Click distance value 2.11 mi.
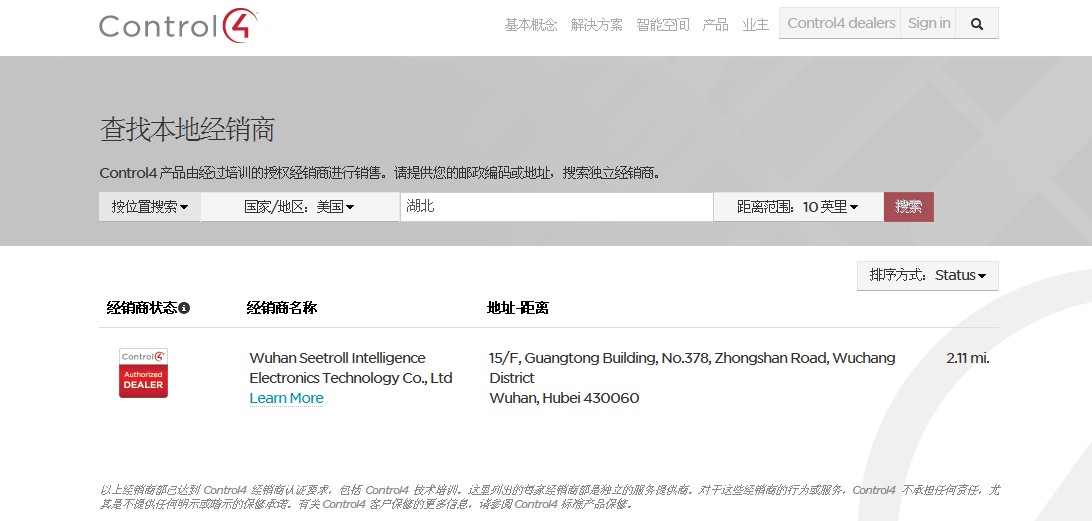Viewport: 1092px width, 521px height. pos(968,358)
